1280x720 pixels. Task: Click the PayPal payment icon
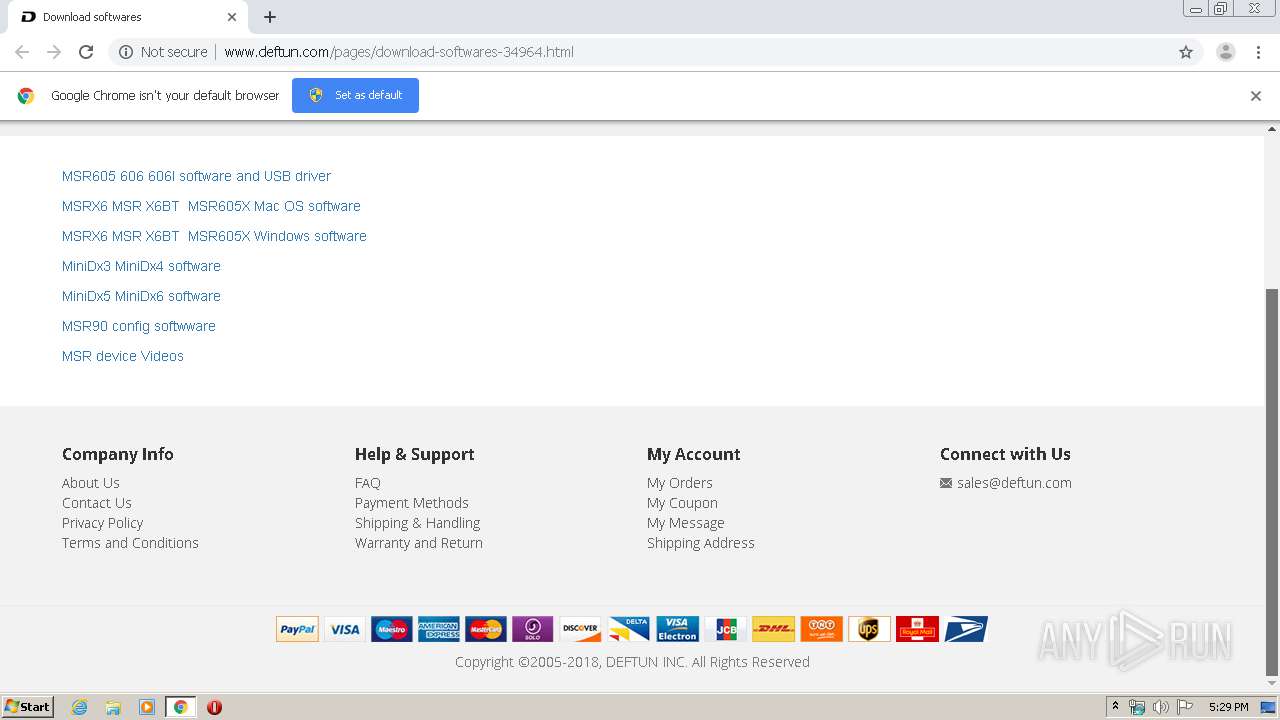(x=297, y=629)
